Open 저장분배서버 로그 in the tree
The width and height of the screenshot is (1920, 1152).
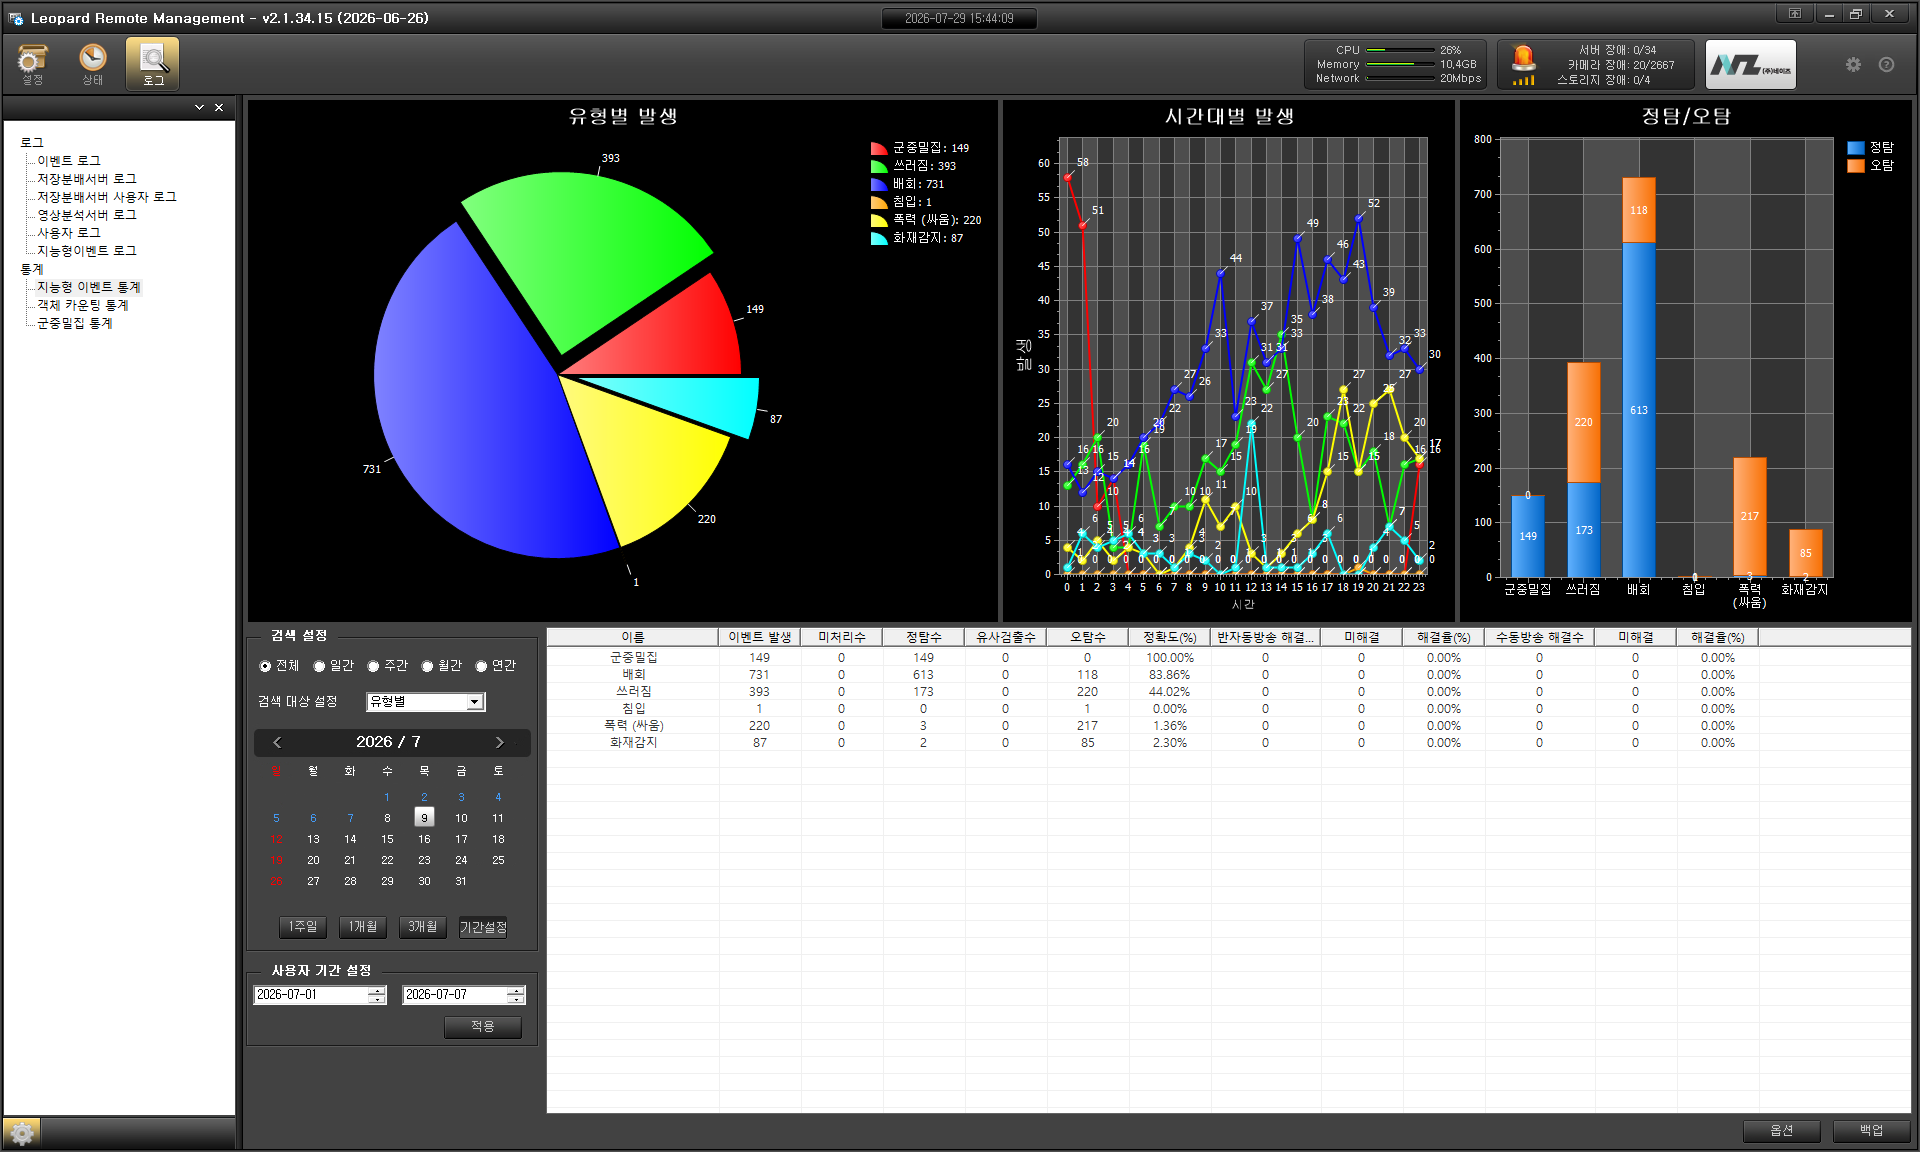(87, 179)
